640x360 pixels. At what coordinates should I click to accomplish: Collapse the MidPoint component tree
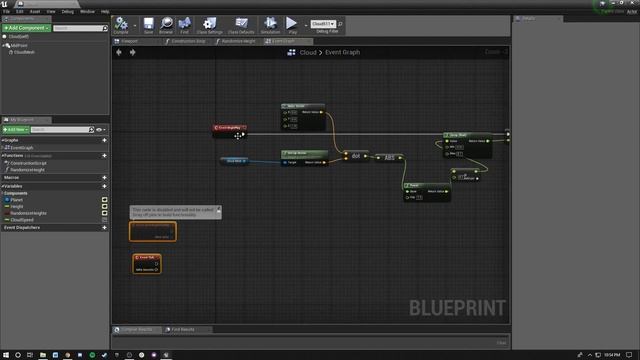(3, 45)
